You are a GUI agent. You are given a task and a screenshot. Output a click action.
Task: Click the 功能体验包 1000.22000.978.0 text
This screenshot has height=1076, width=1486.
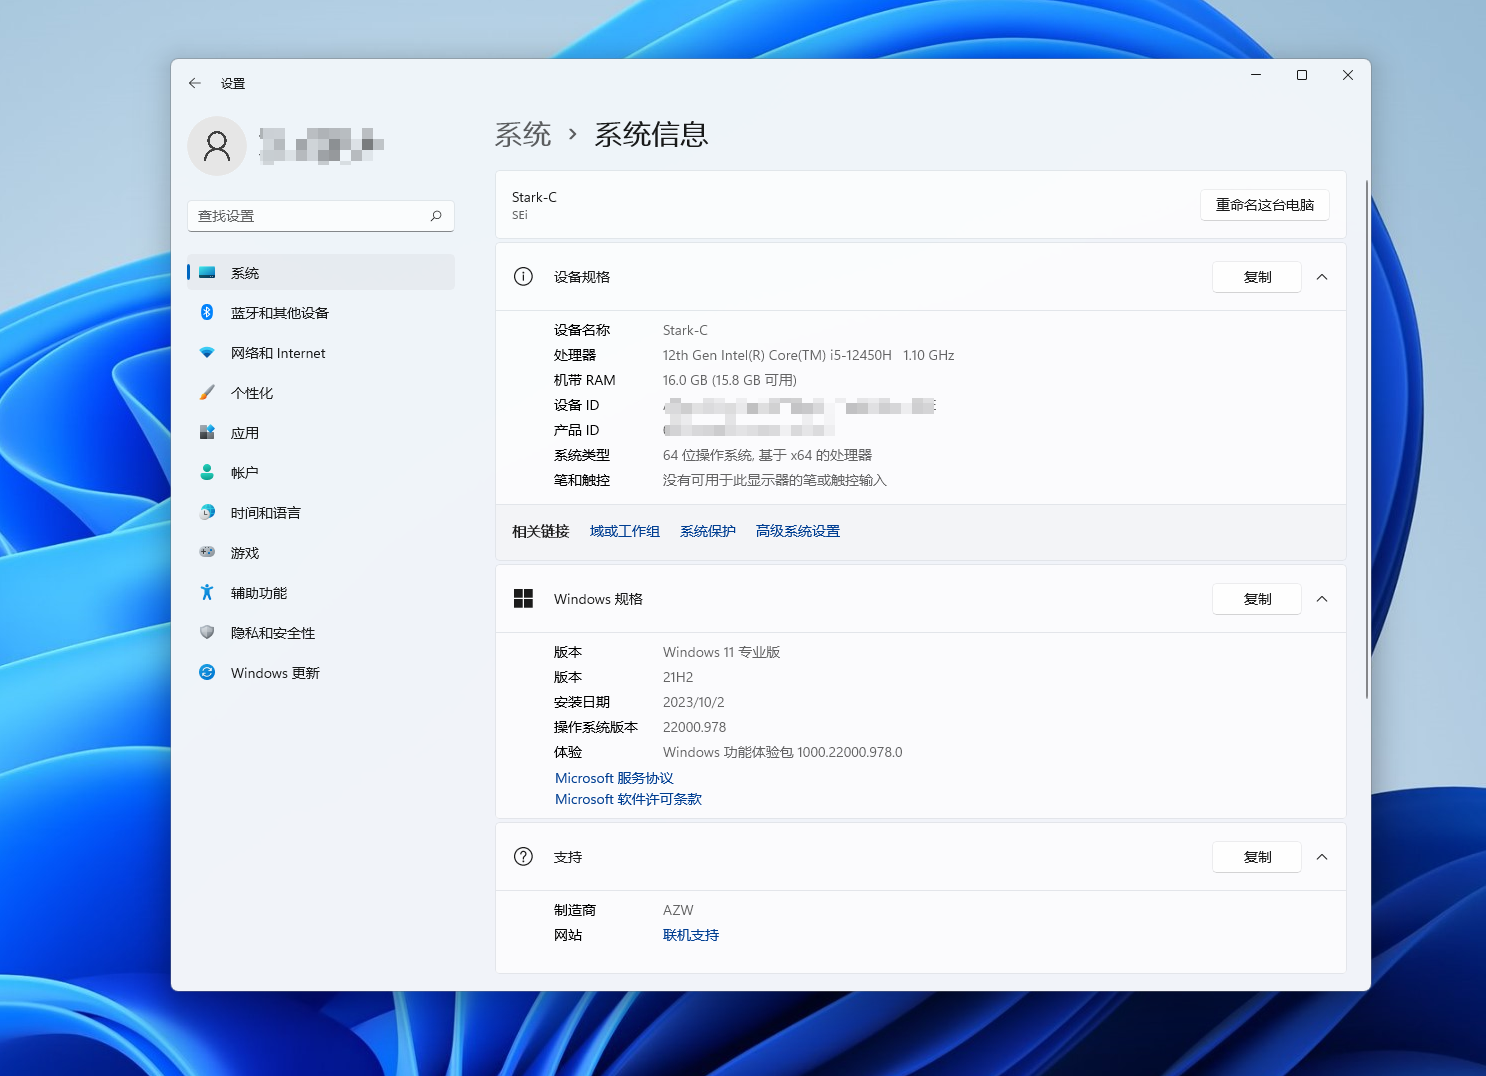tap(782, 752)
